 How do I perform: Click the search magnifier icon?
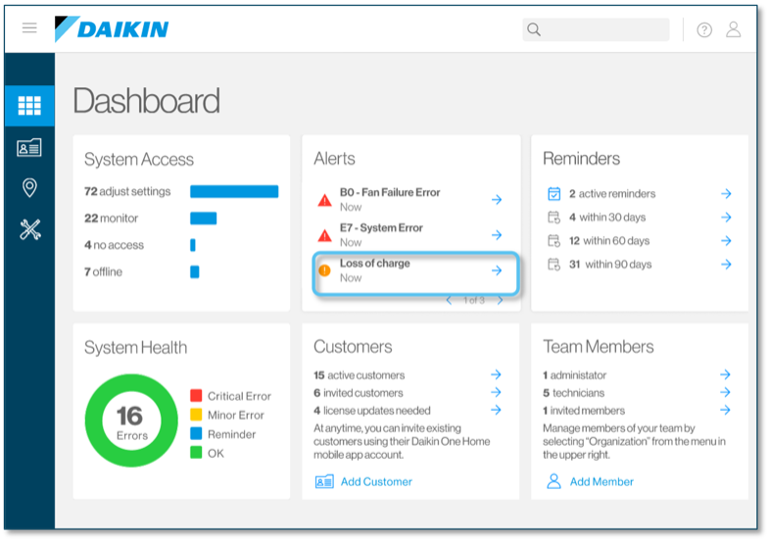click(534, 30)
